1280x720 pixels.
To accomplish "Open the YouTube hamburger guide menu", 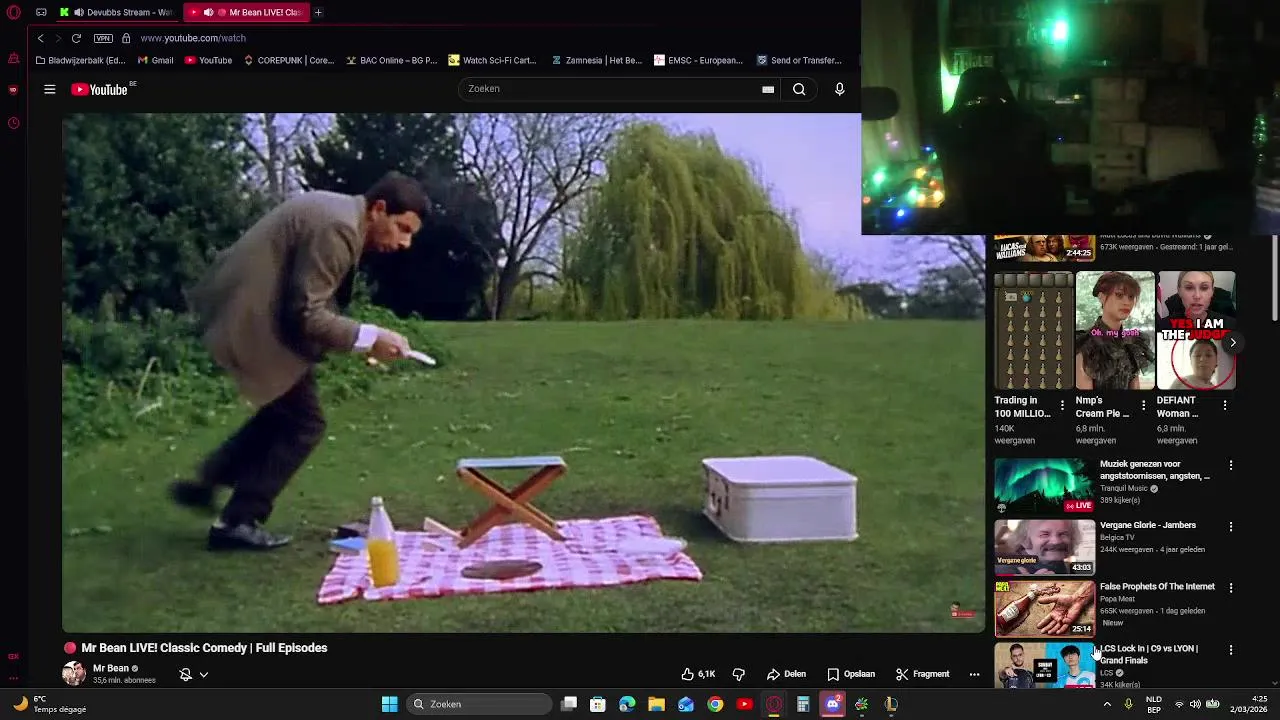I will tap(49, 89).
